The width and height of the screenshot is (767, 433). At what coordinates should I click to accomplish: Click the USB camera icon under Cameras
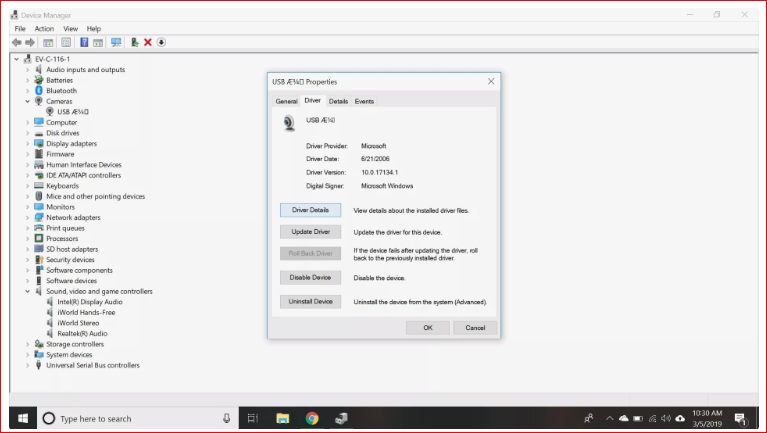pyautogui.click(x=50, y=112)
